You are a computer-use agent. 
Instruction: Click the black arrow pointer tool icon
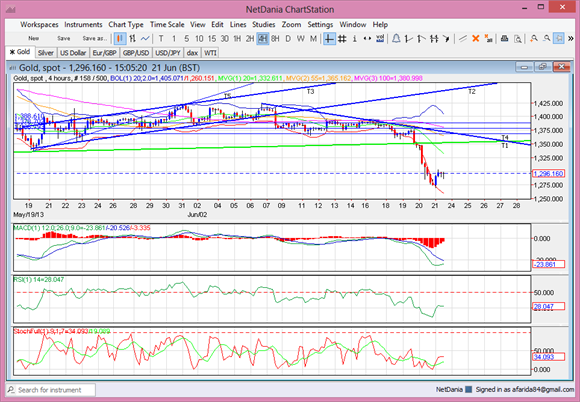[x=446, y=38]
